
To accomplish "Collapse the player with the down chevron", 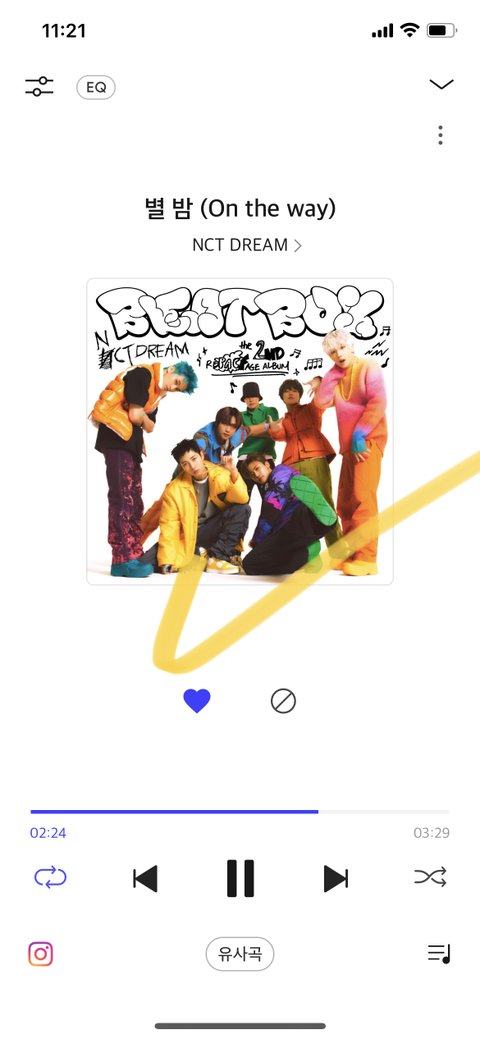I will 441,83.
